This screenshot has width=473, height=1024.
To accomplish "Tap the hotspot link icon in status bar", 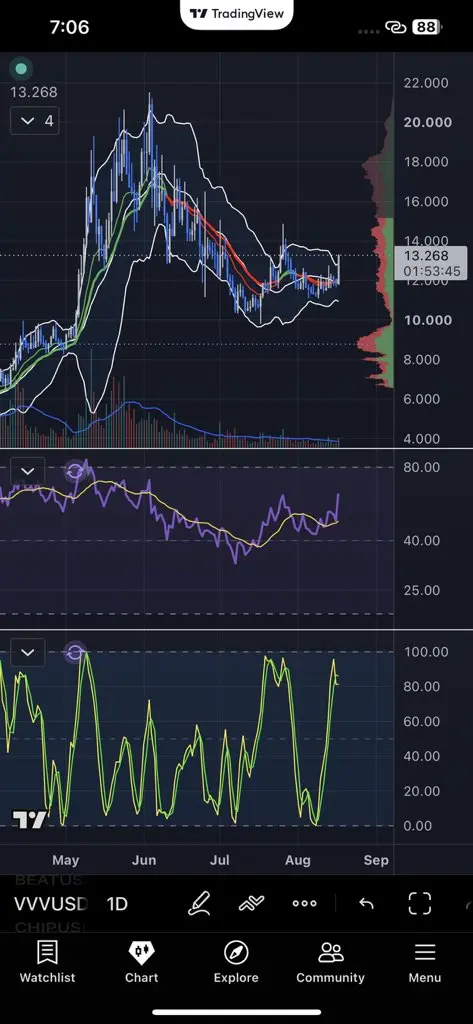I will click(x=395, y=27).
